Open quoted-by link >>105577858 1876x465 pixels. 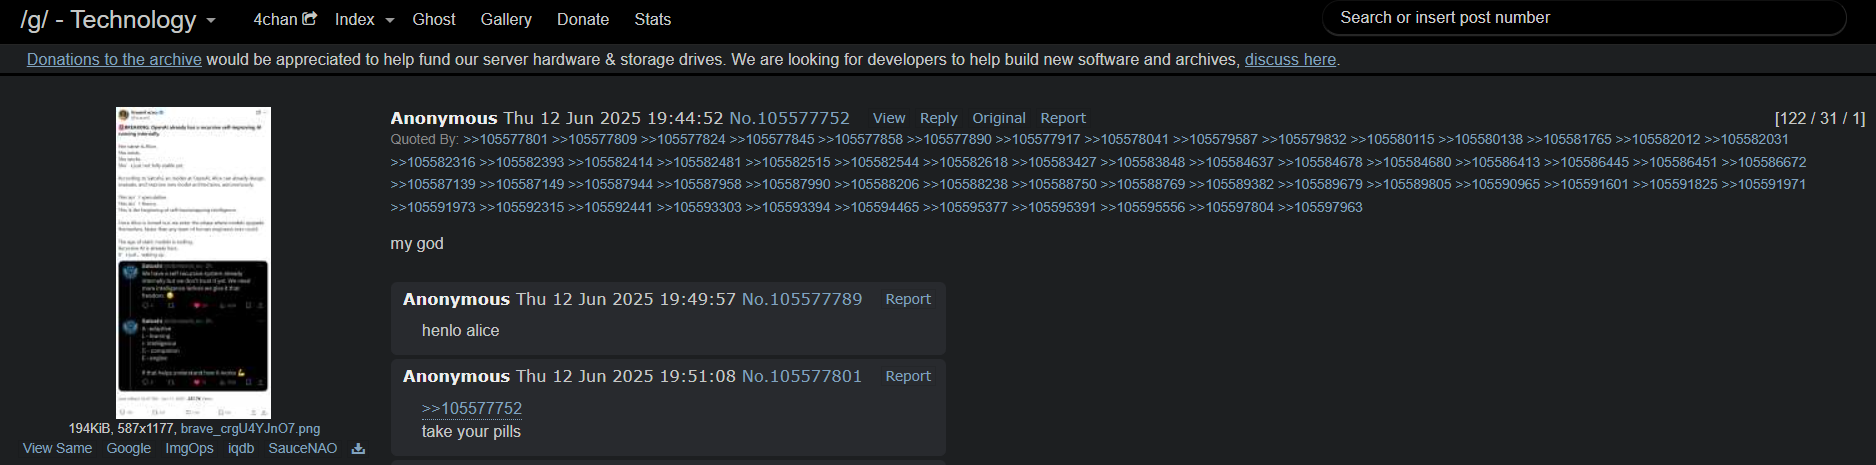coord(860,139)
